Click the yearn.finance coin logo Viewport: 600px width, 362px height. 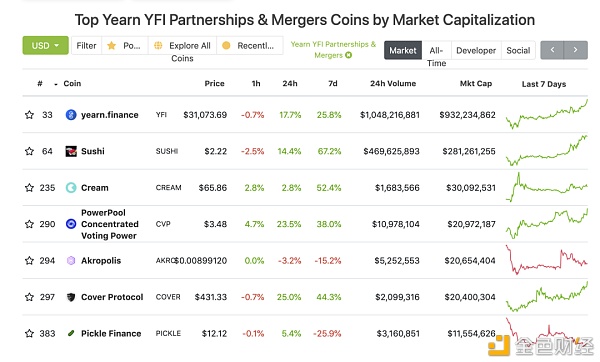(71, 115)
